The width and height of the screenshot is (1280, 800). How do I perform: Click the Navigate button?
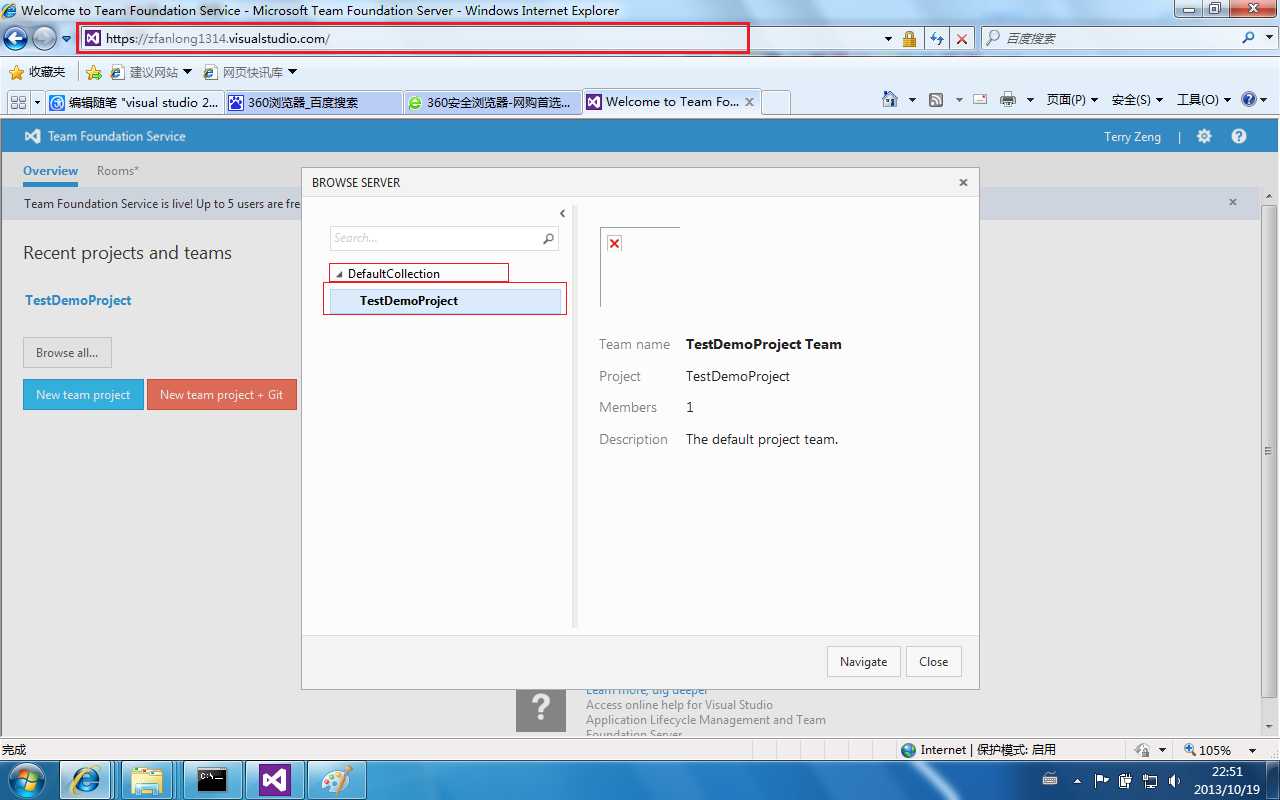pyautogui.click(x=863, y=662)
